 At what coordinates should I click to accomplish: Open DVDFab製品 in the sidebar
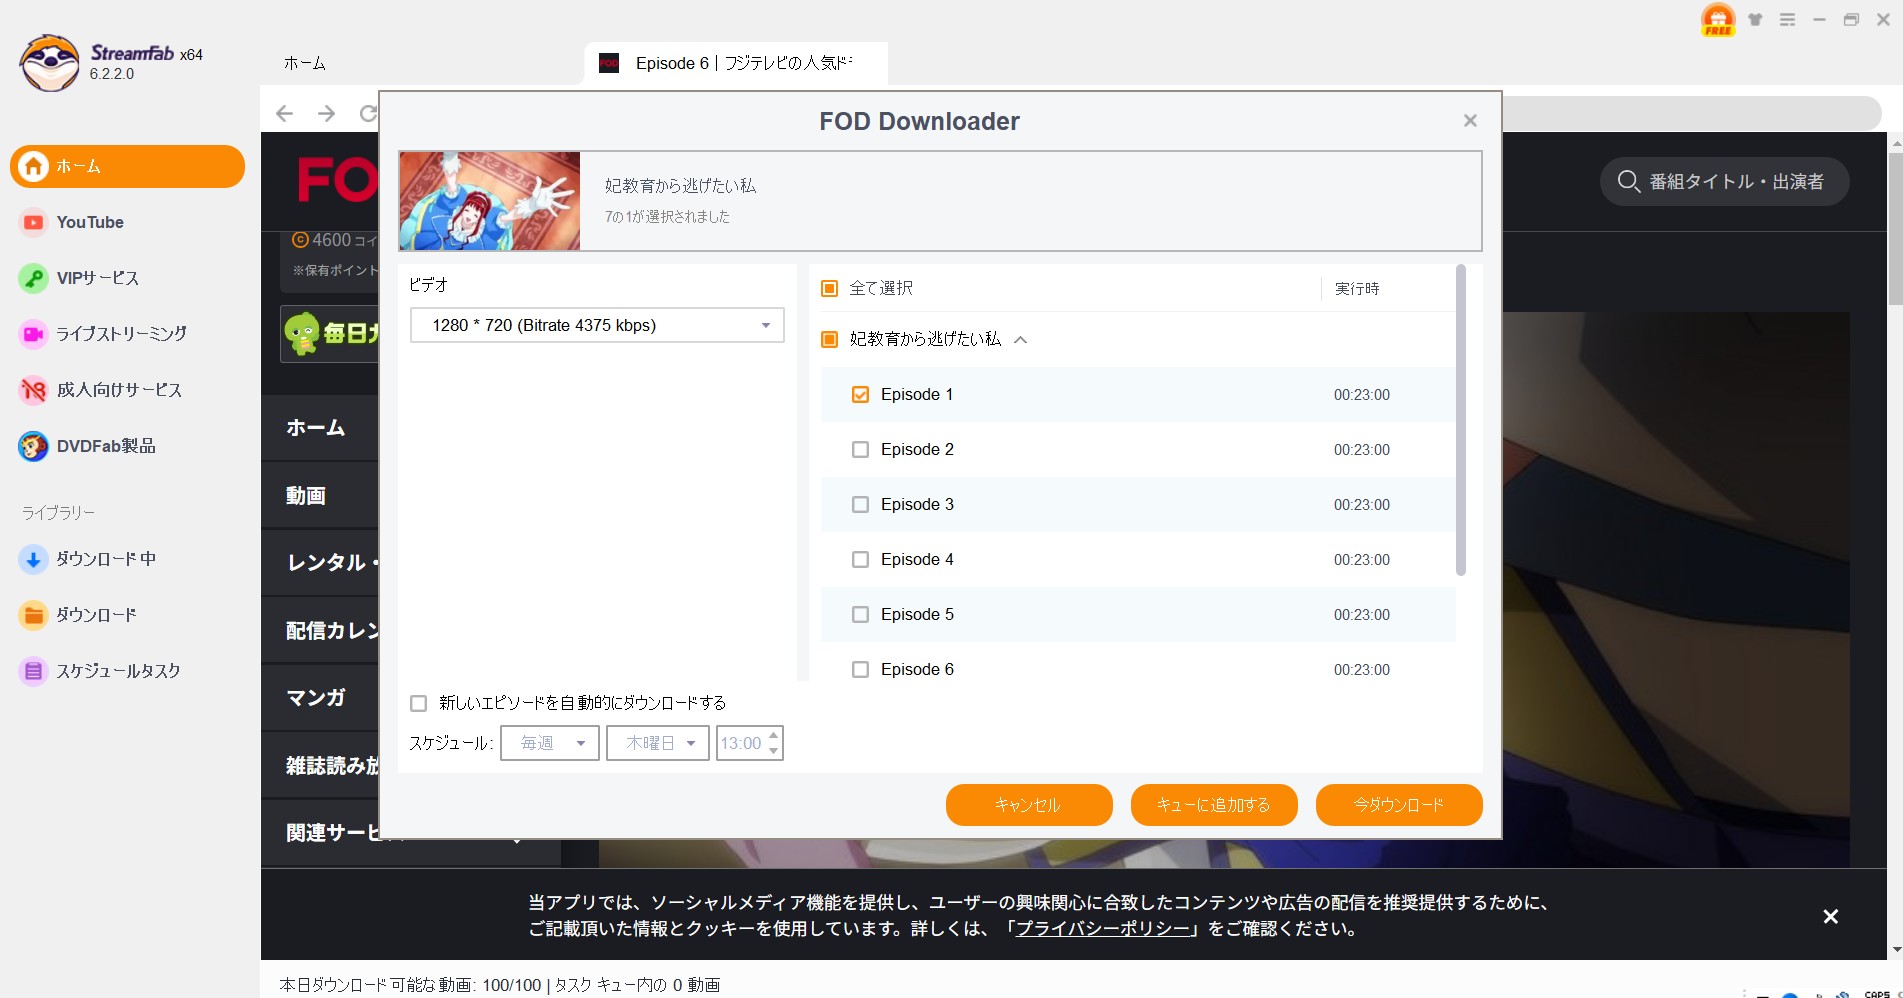coord(87,446)
